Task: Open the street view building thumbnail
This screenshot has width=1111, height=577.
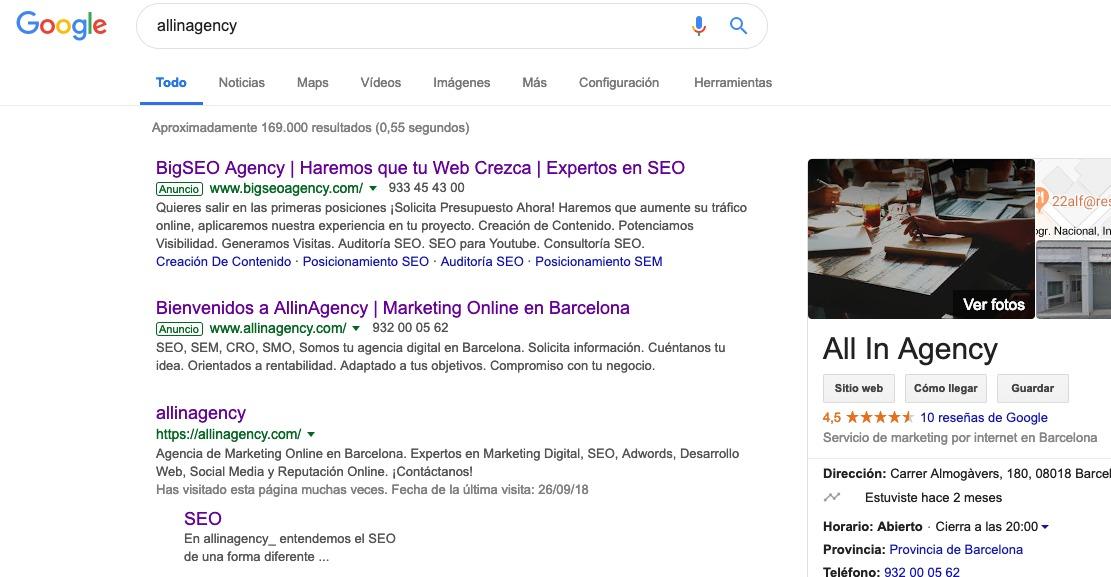Action: pos(1073,279)
